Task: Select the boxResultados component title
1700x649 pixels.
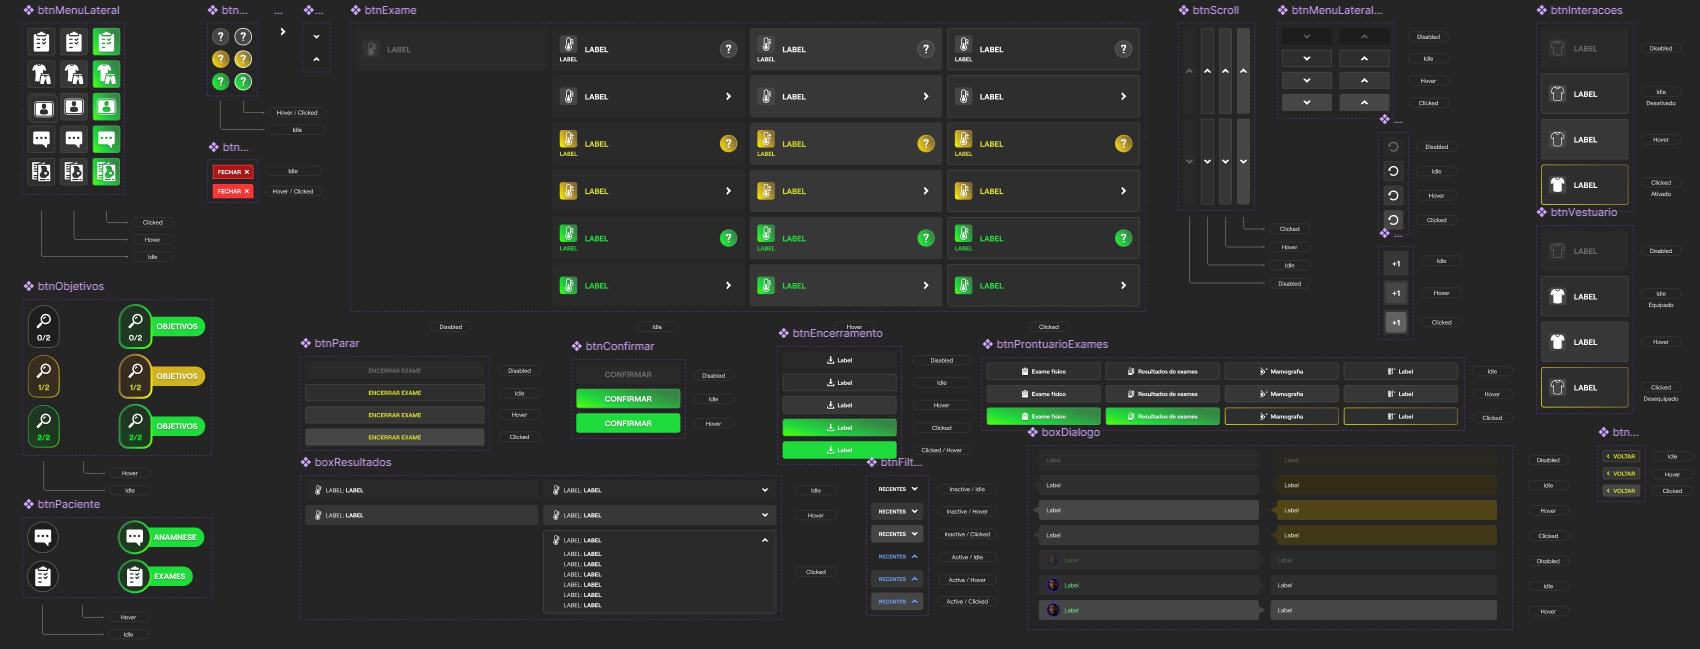Action: point(353,462)
